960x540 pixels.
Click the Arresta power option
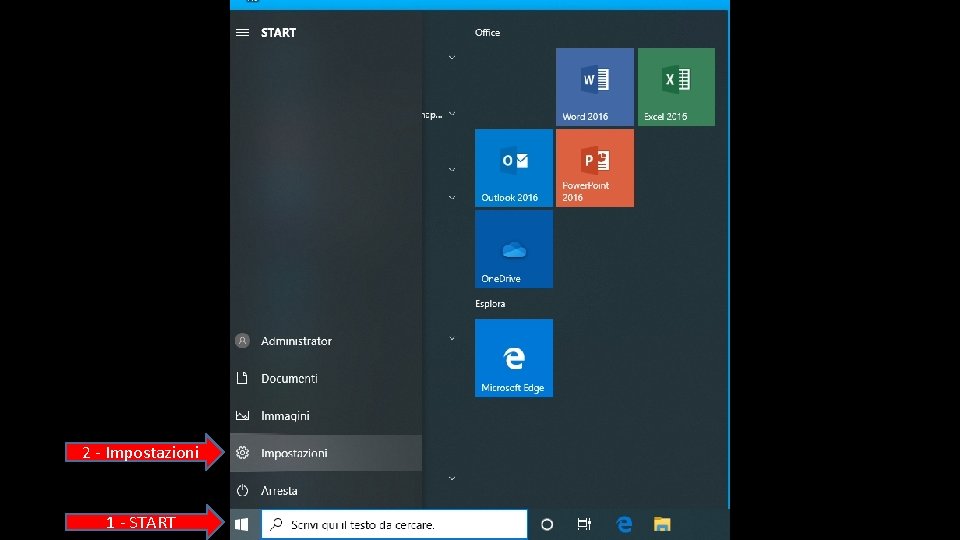click(x=326, y=490)
